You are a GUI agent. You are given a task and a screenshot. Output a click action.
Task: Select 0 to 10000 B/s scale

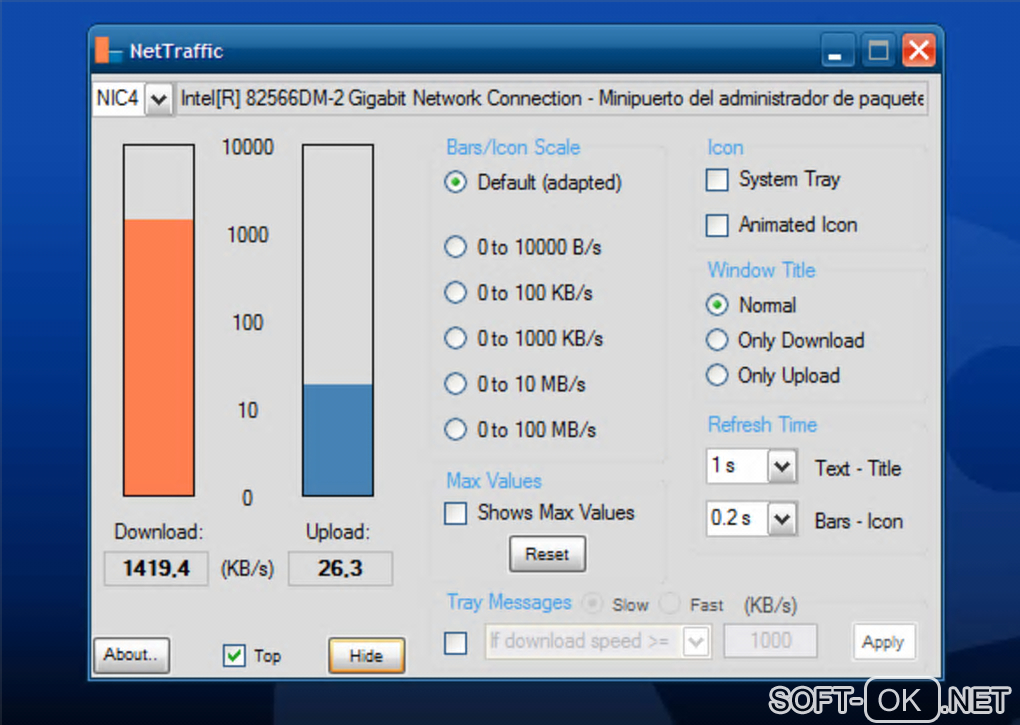point(455,247)
